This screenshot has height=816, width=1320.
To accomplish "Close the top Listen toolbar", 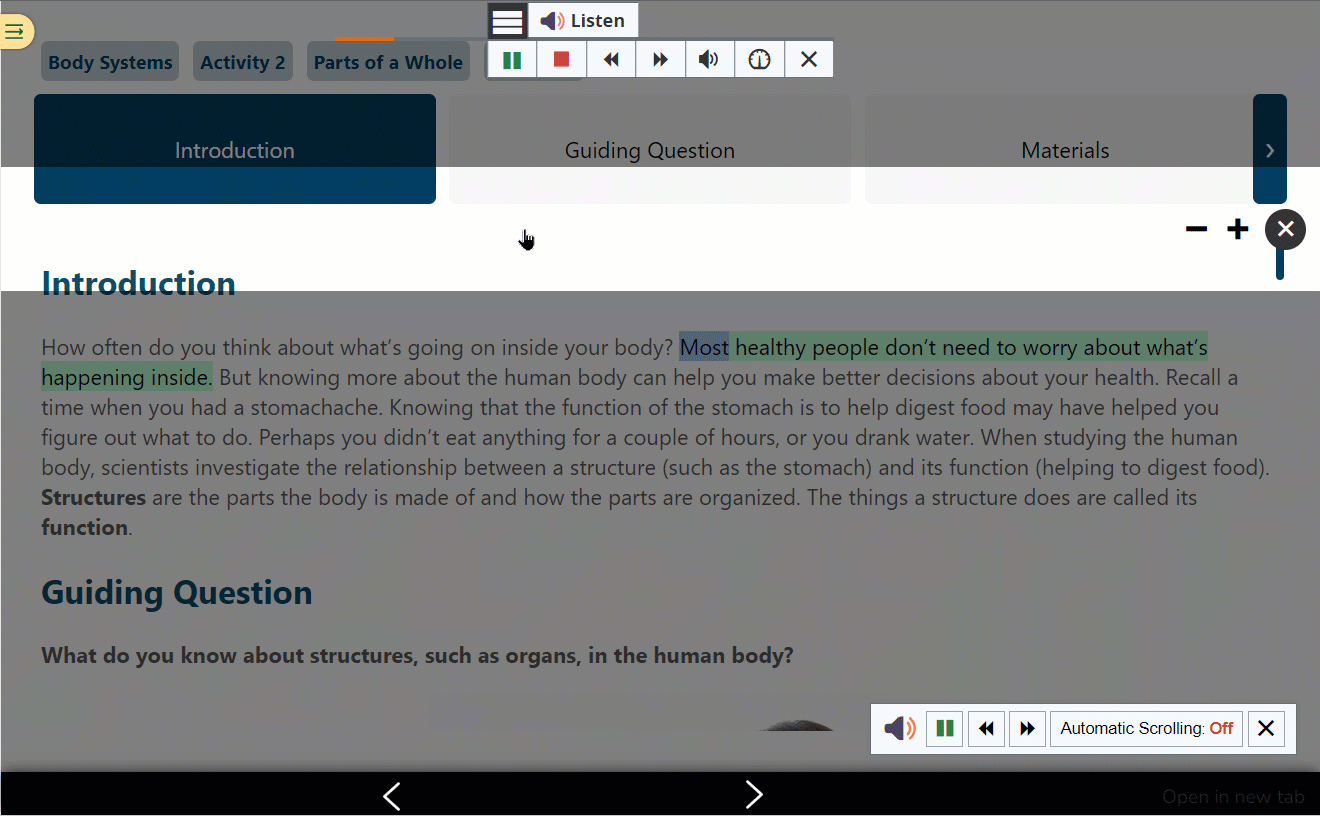I will [x=809, y=60].
